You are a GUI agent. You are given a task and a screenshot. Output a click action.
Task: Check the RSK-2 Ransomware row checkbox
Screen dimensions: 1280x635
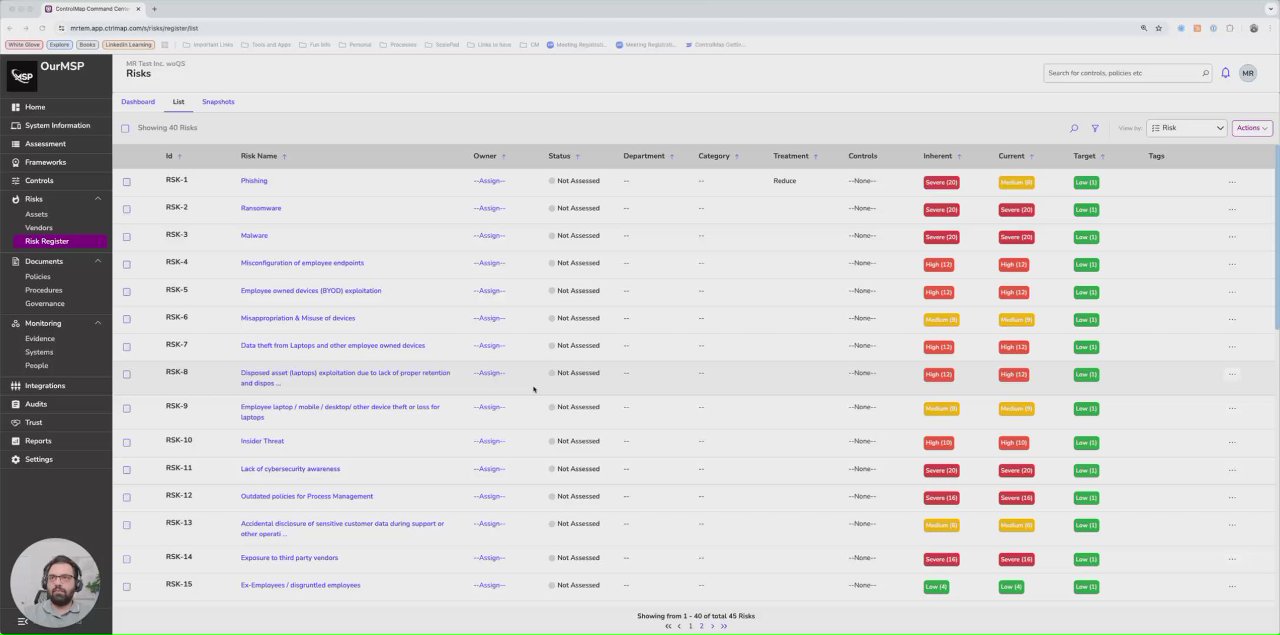126,209
